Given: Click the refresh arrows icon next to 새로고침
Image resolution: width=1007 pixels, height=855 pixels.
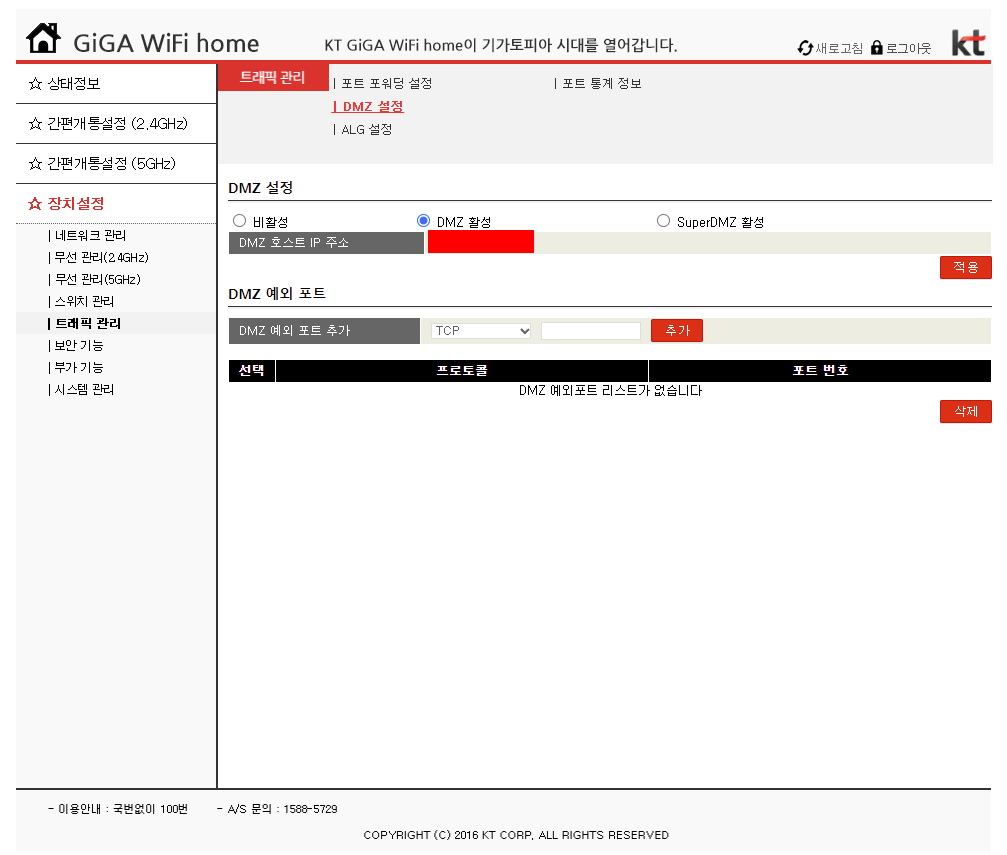Looking at the screenshot, I should pyautogui.click(x=805, y=48).
